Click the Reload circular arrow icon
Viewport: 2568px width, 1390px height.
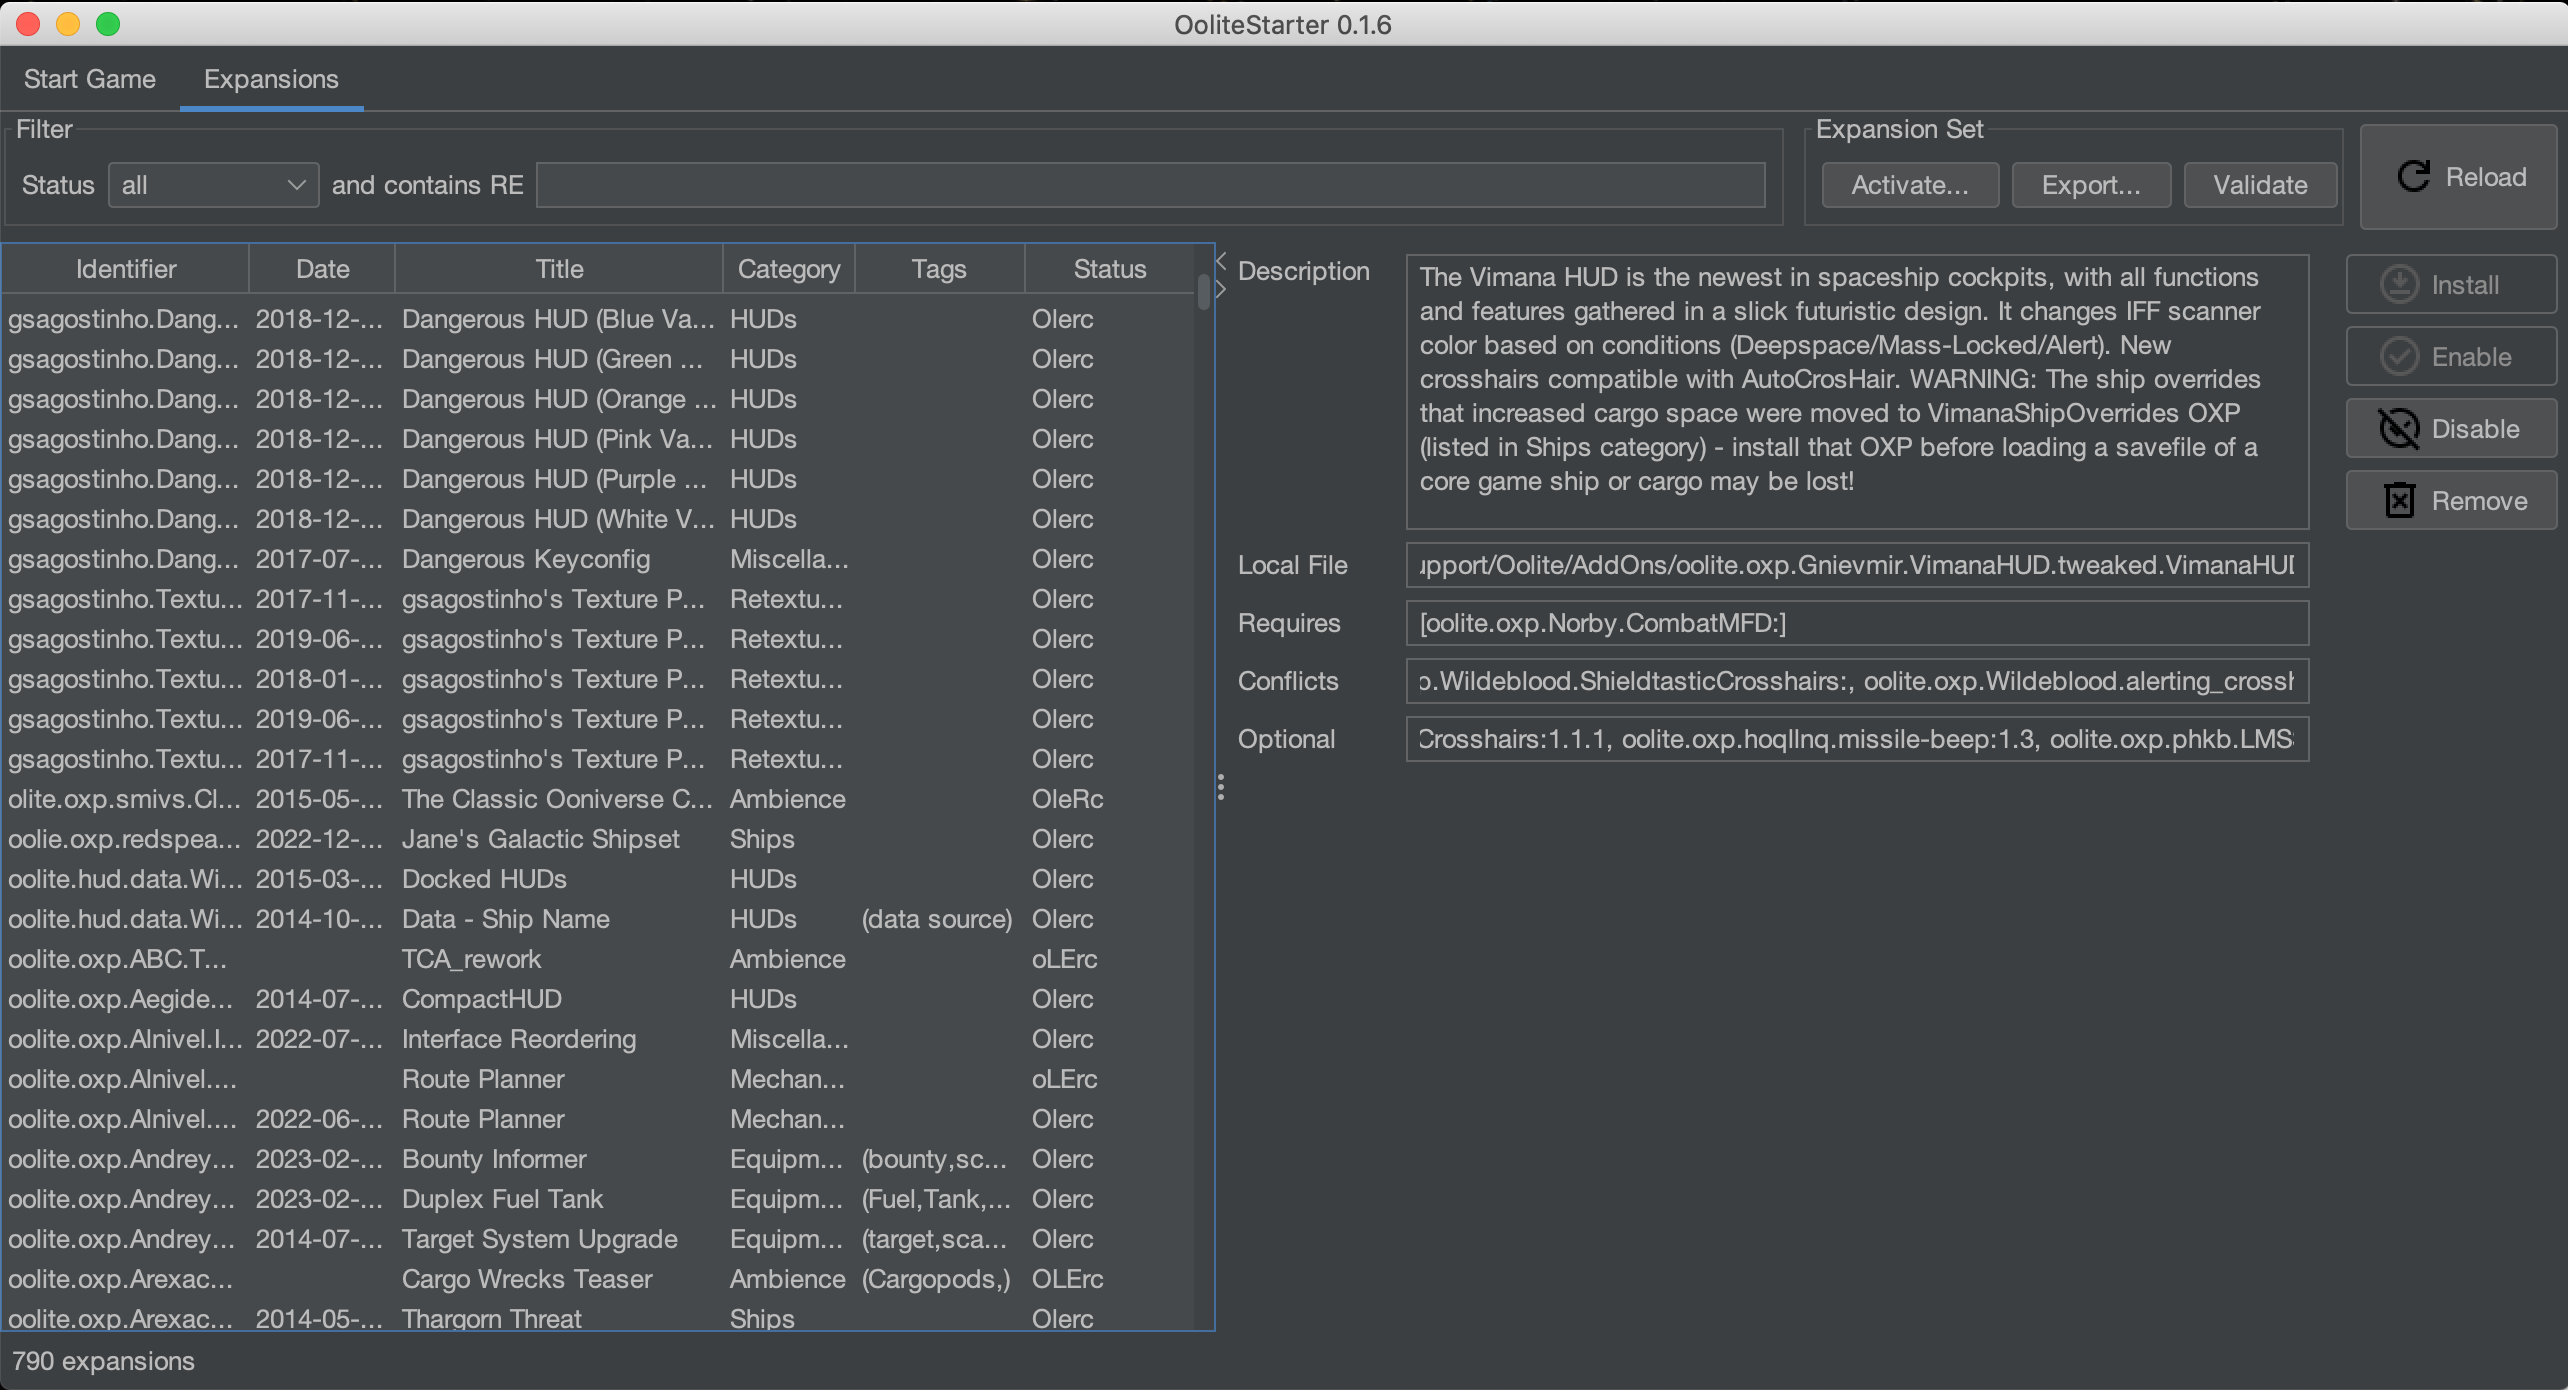pyautogui.click(x=2413, y=177)
